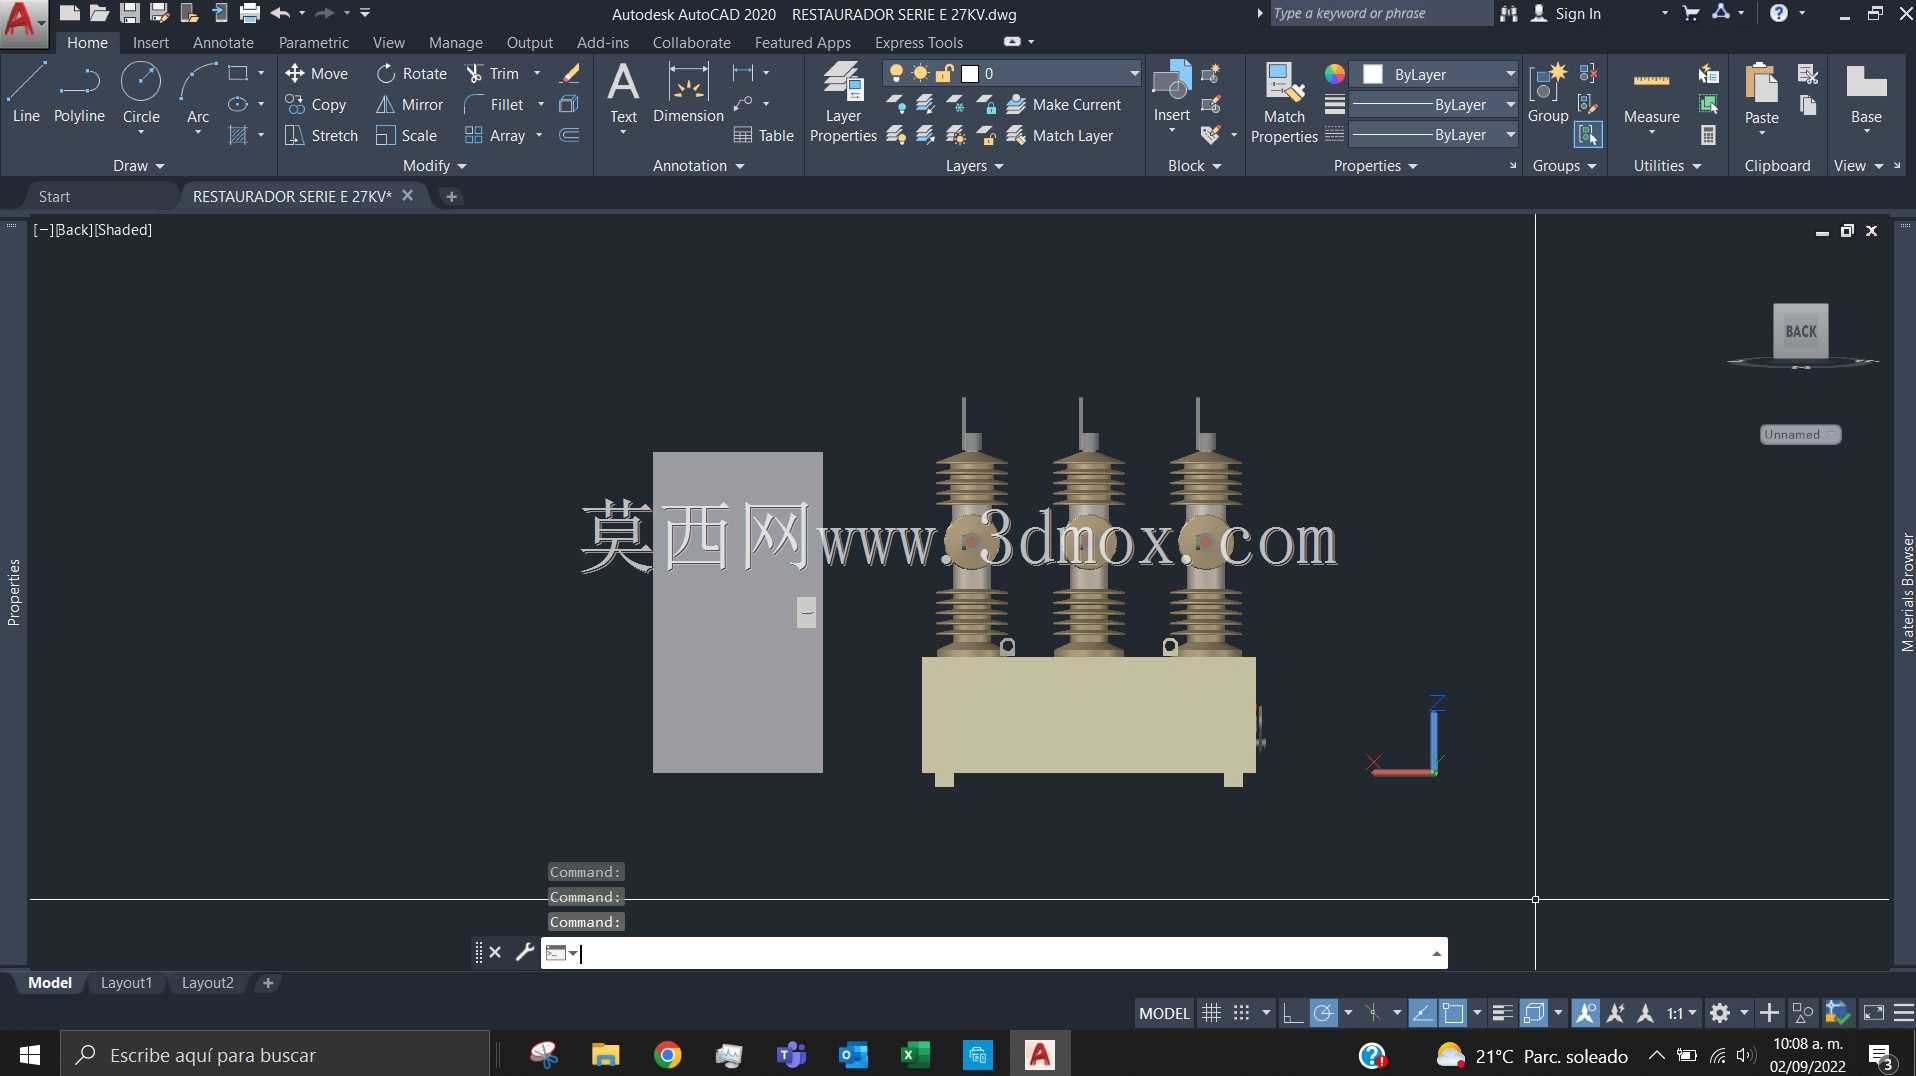Open the ByLayer color dropdown

point(1510,74)
